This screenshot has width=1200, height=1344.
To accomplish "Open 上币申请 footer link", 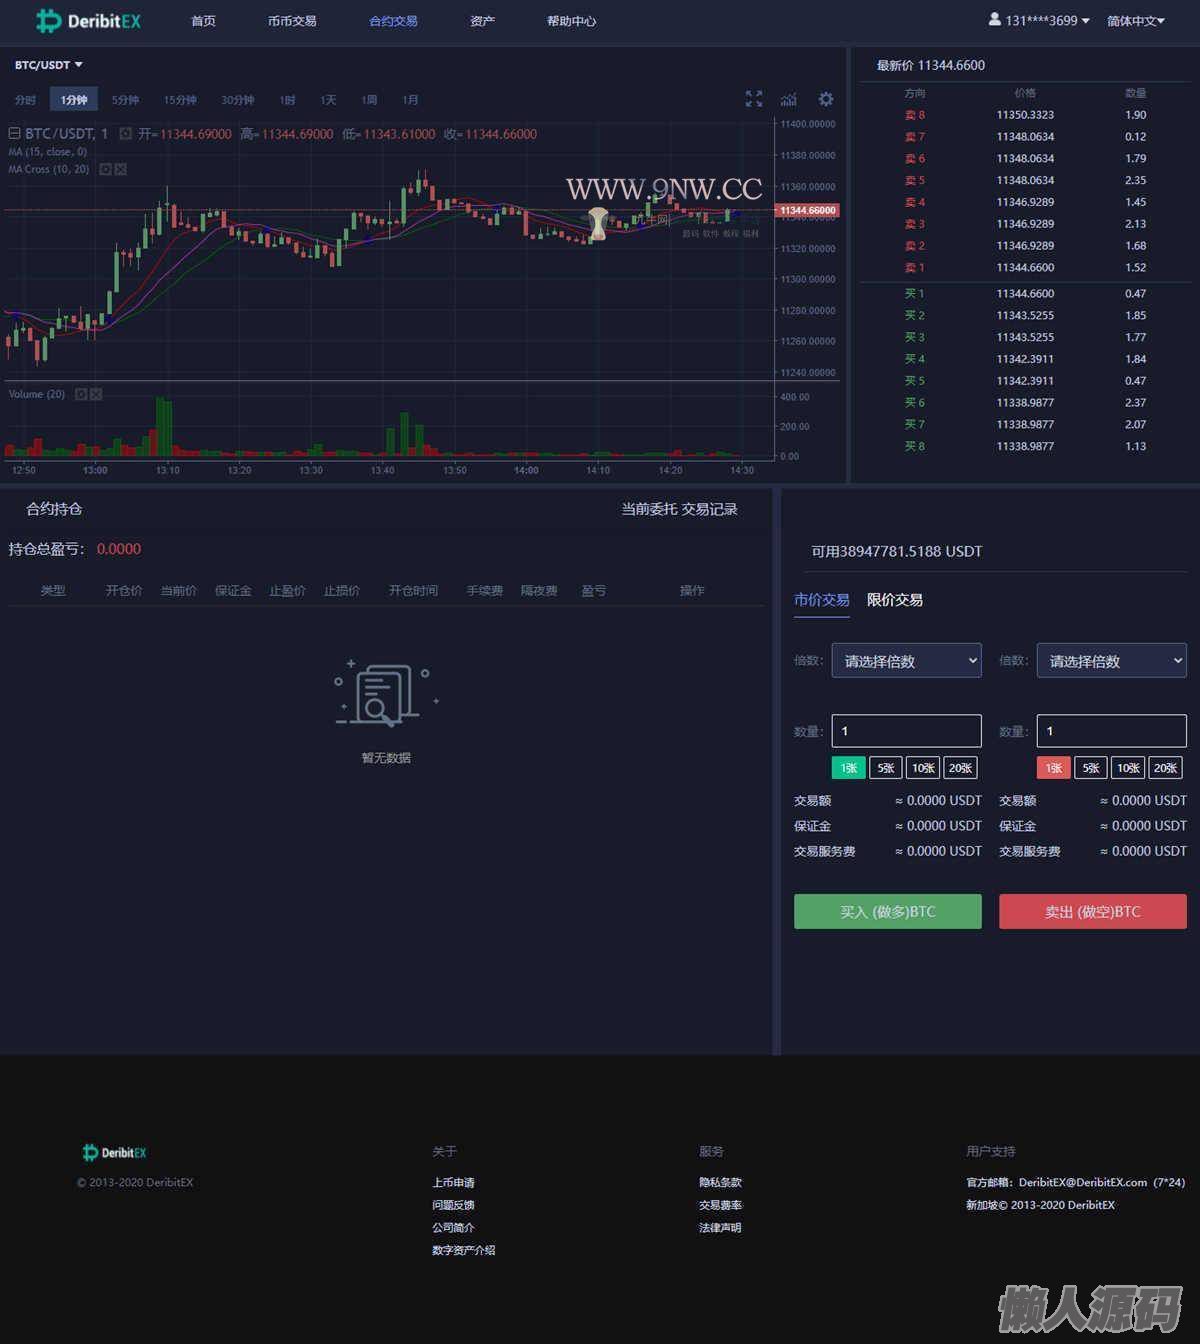I will pyautogui.click(x=453, y=1182).
